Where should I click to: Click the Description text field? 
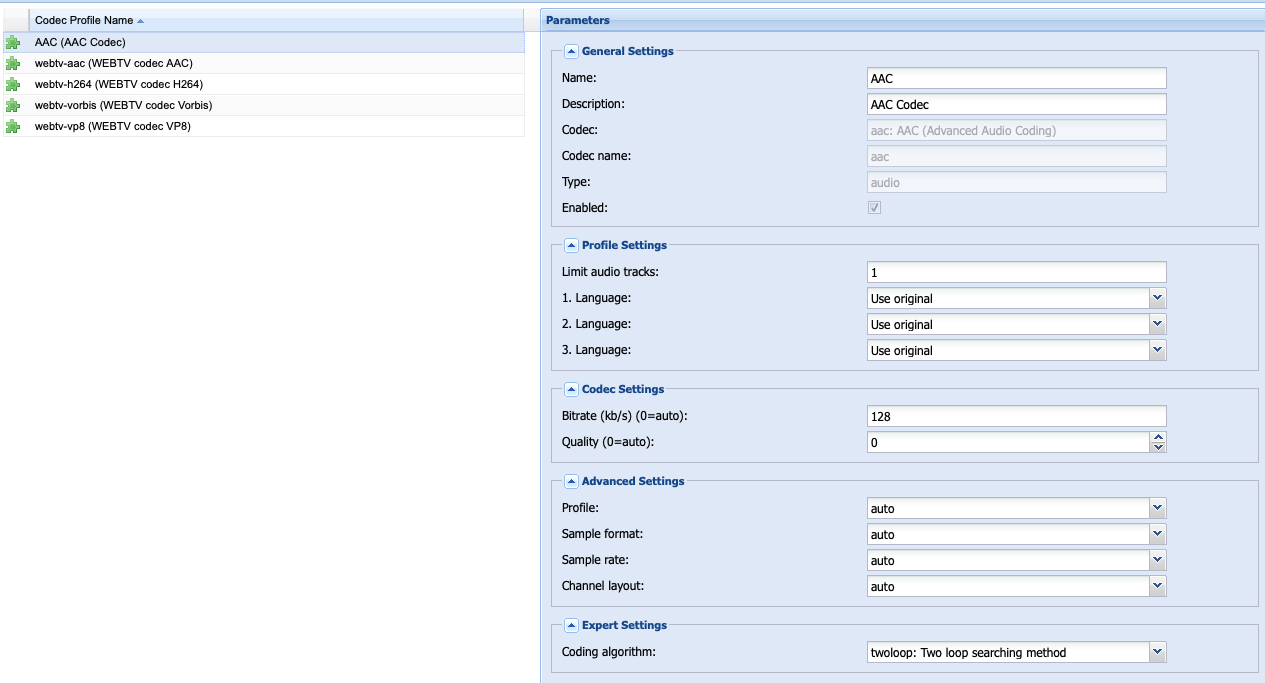[1016, 104]
